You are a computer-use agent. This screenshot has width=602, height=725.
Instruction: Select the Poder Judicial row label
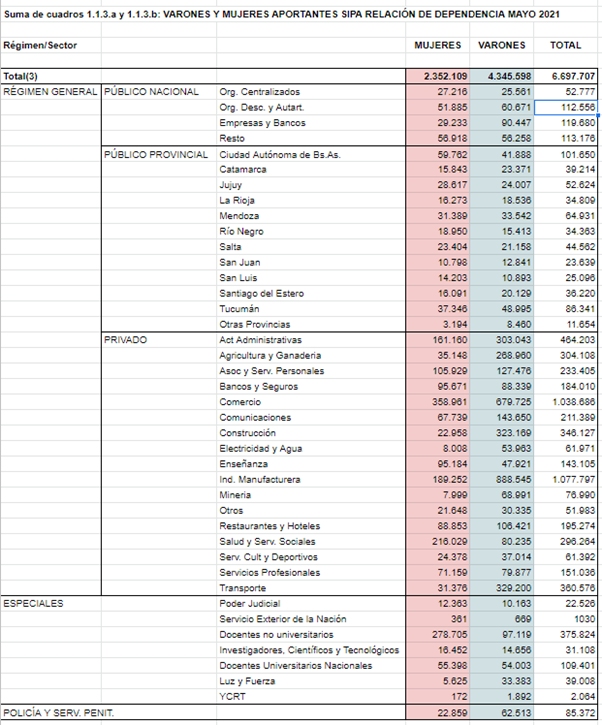(x=250, y=604)
